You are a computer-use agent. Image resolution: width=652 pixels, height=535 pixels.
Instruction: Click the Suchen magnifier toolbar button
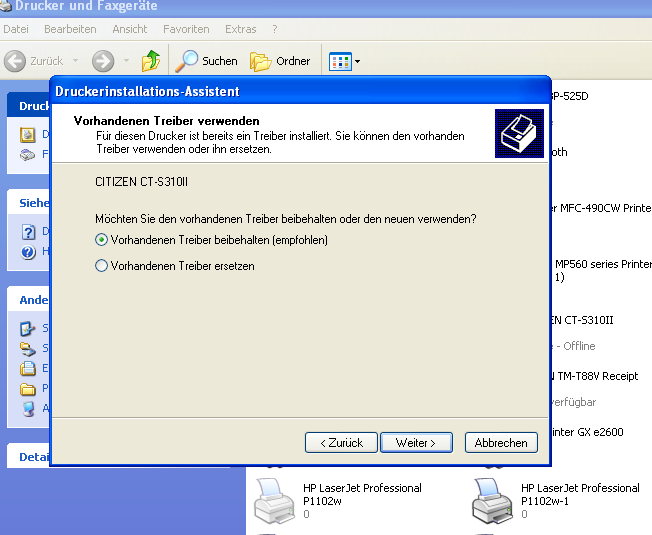click(206, 61)
